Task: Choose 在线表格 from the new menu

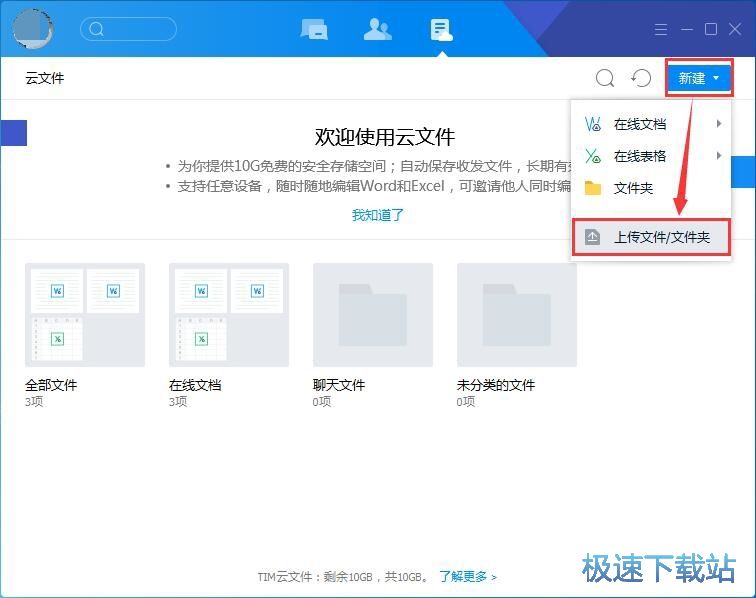Action: 651,156
